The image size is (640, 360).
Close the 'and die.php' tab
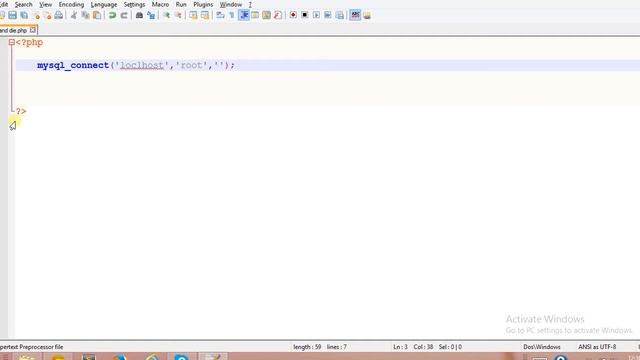(33, 30)
